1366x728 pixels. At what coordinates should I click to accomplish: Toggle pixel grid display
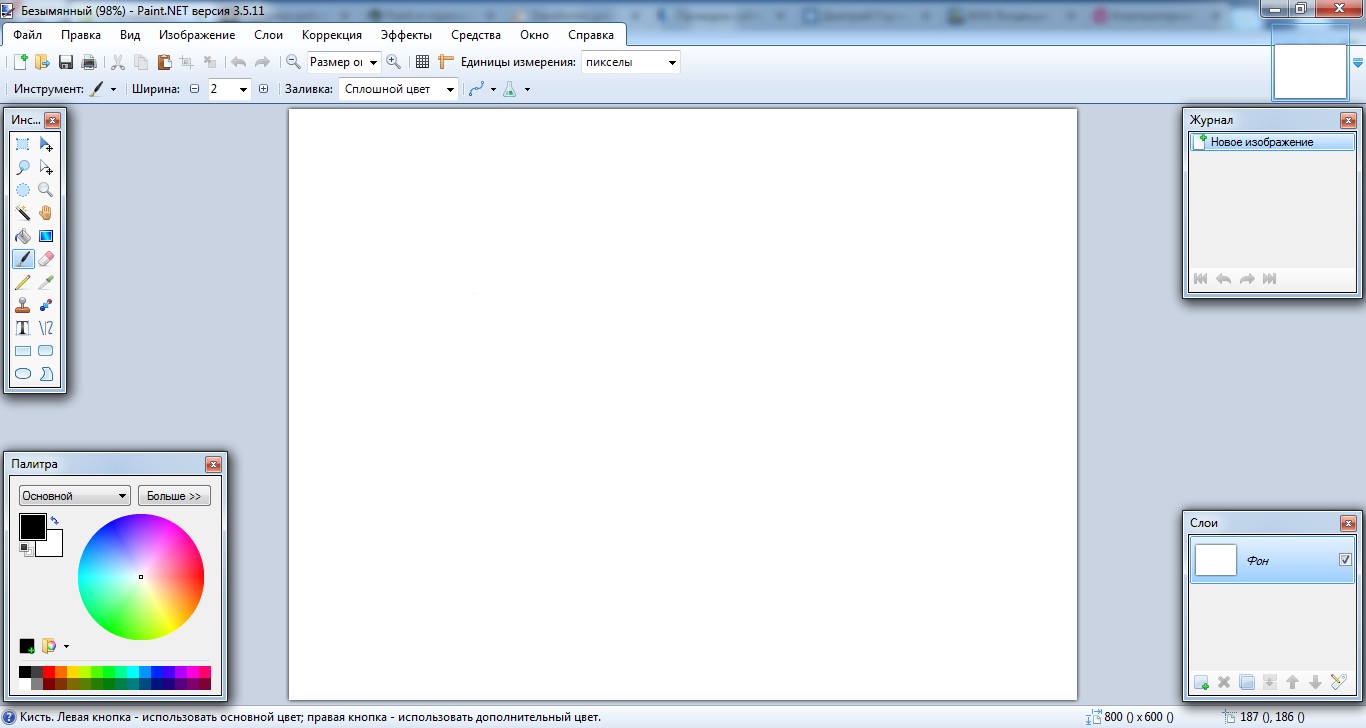[x=422, y=62]
